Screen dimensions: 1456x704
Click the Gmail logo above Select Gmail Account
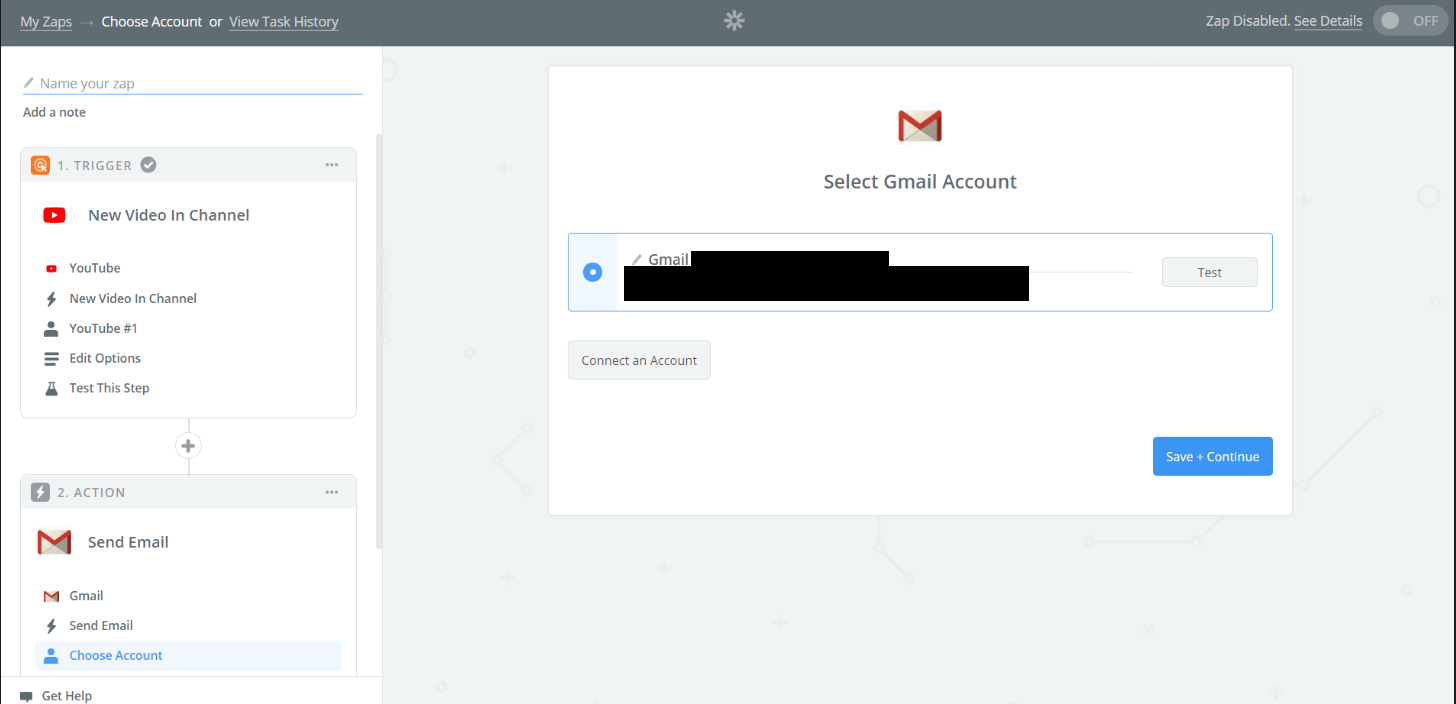(x=920, y=126)
